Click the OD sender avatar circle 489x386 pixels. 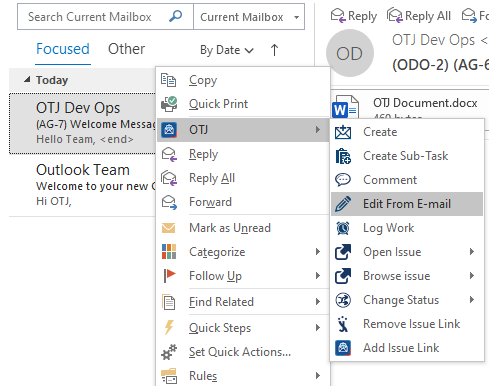[350, 53]
